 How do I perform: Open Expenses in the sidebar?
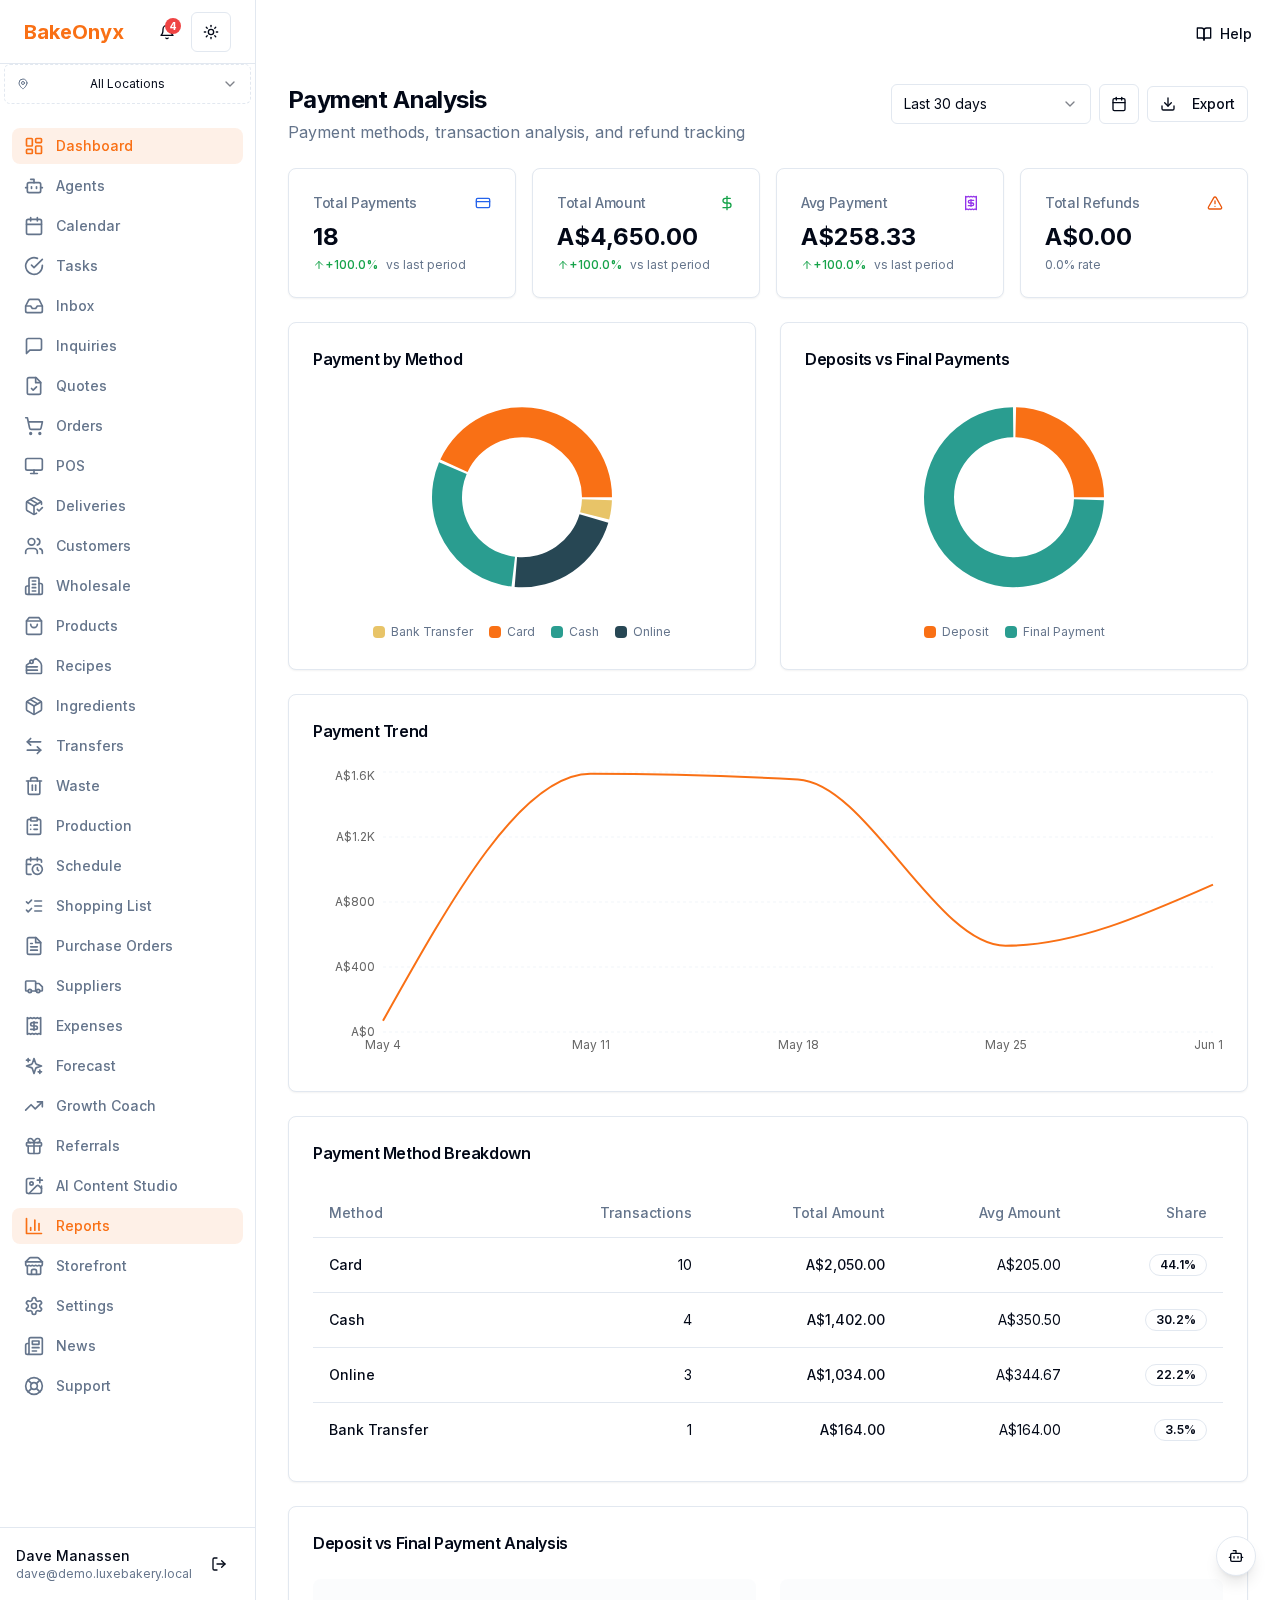[127, 1026]
